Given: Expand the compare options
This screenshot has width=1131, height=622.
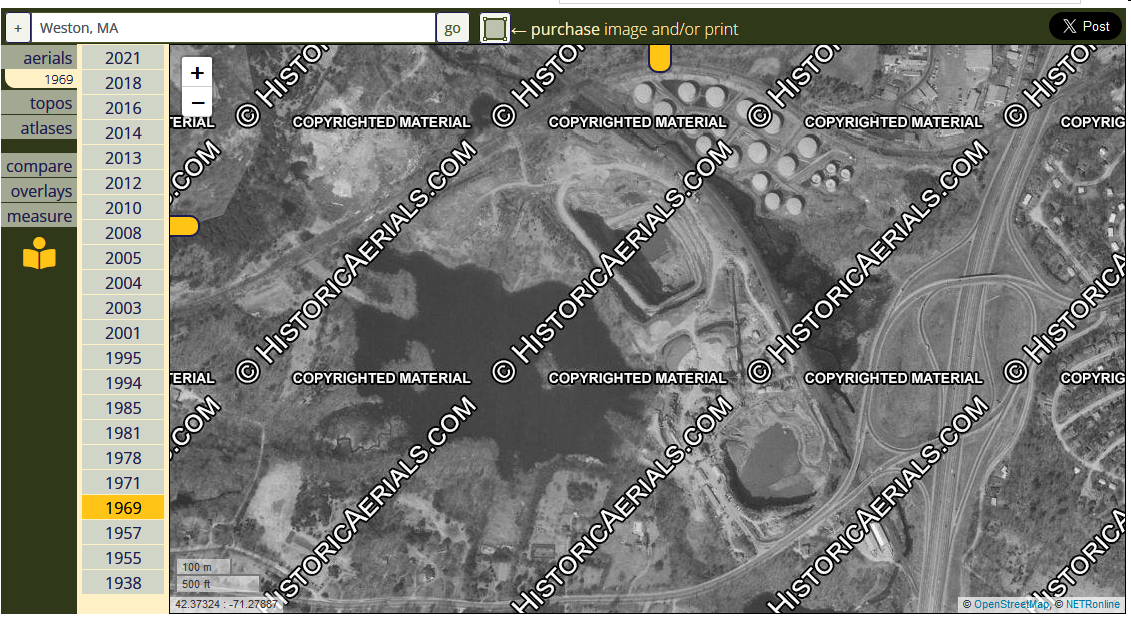Looking at the screenshot, I should (x=39, y=166).
